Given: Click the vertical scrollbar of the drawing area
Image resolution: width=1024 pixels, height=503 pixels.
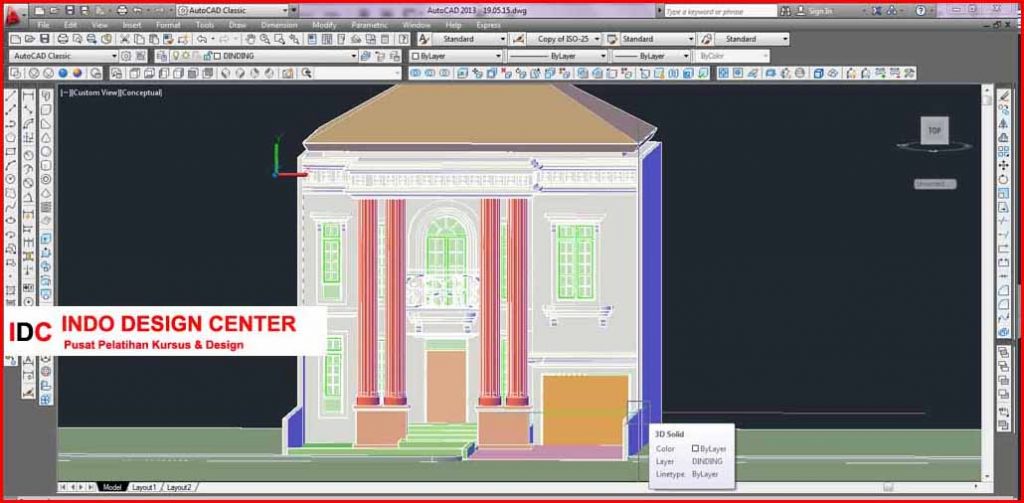Looking at the screenshot, I should point(986,284).
